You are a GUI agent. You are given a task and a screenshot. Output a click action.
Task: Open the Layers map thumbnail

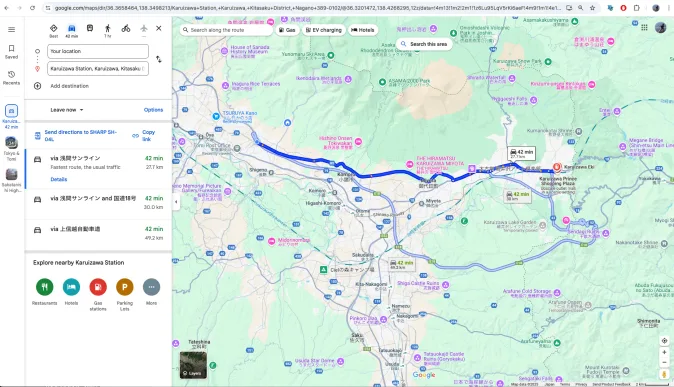(x=193, y=365)
